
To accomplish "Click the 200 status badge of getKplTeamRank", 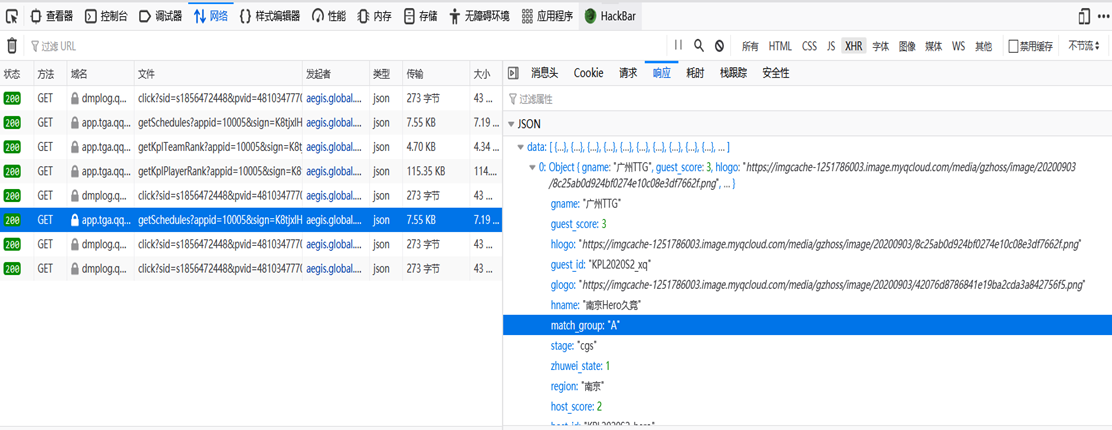I will (12, 147).
